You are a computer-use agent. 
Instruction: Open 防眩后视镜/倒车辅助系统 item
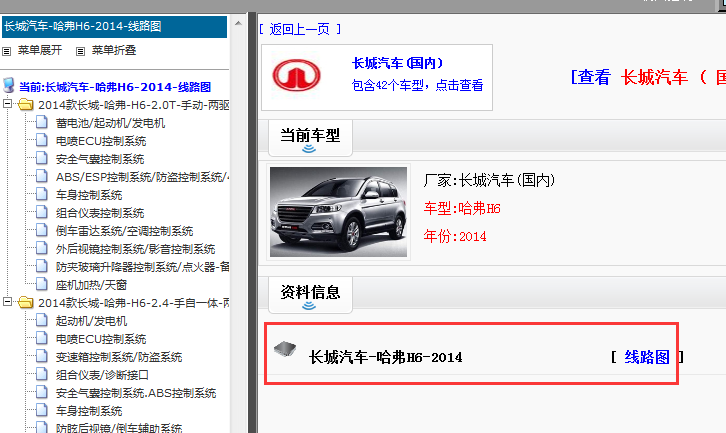[x=119, y=428]
